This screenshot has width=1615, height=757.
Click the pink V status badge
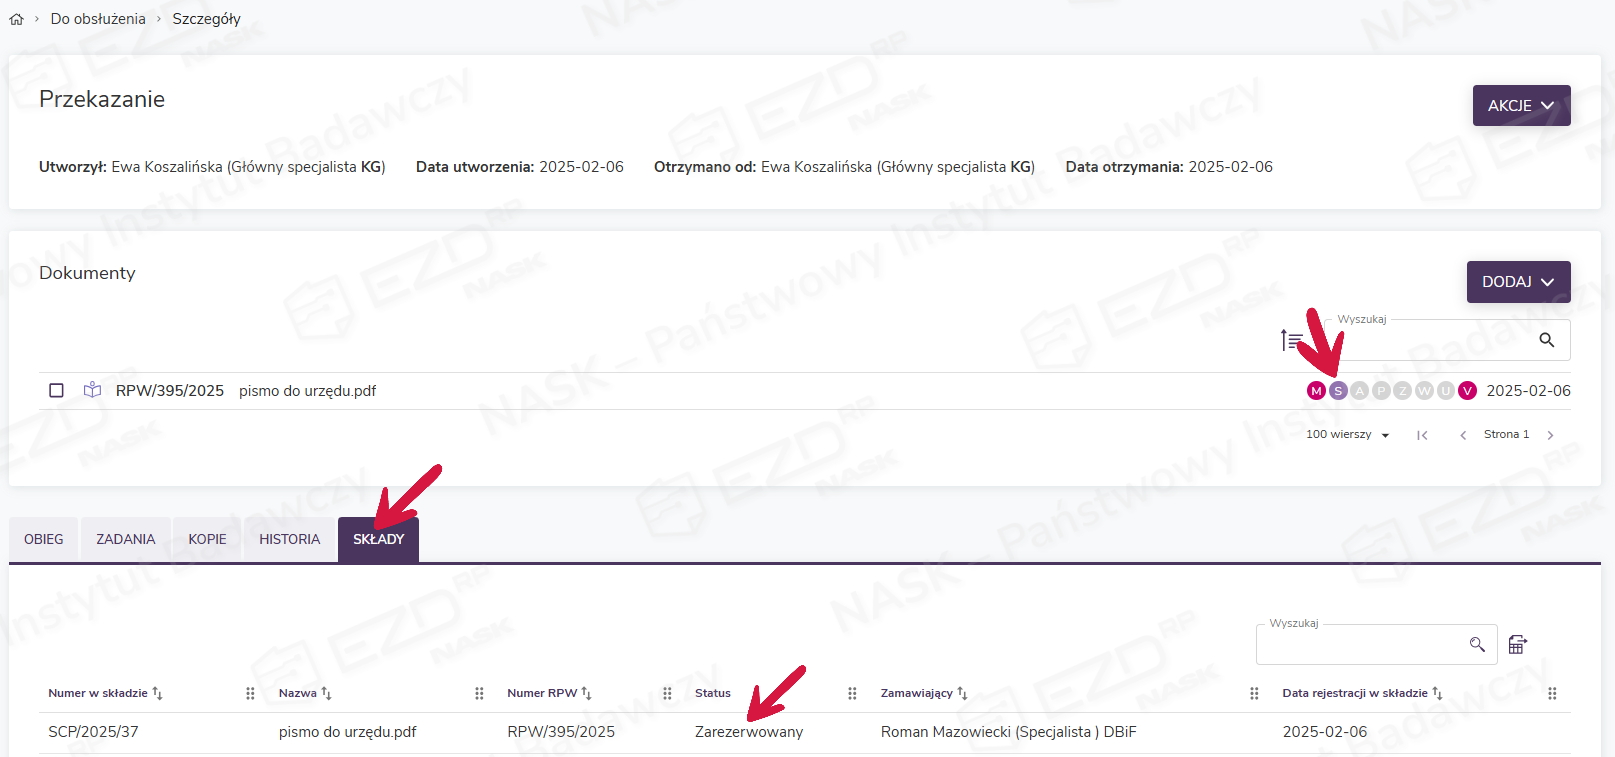[x=1467, y=391]
